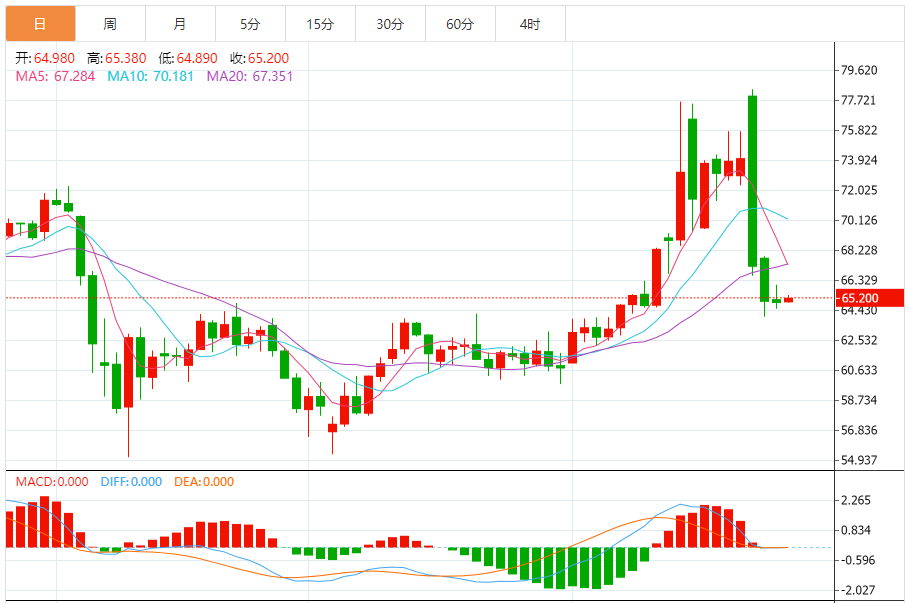This screenshot has width=909, height=603.
Task: Click the 68.228 price axis label
Action: coord(859,250)
